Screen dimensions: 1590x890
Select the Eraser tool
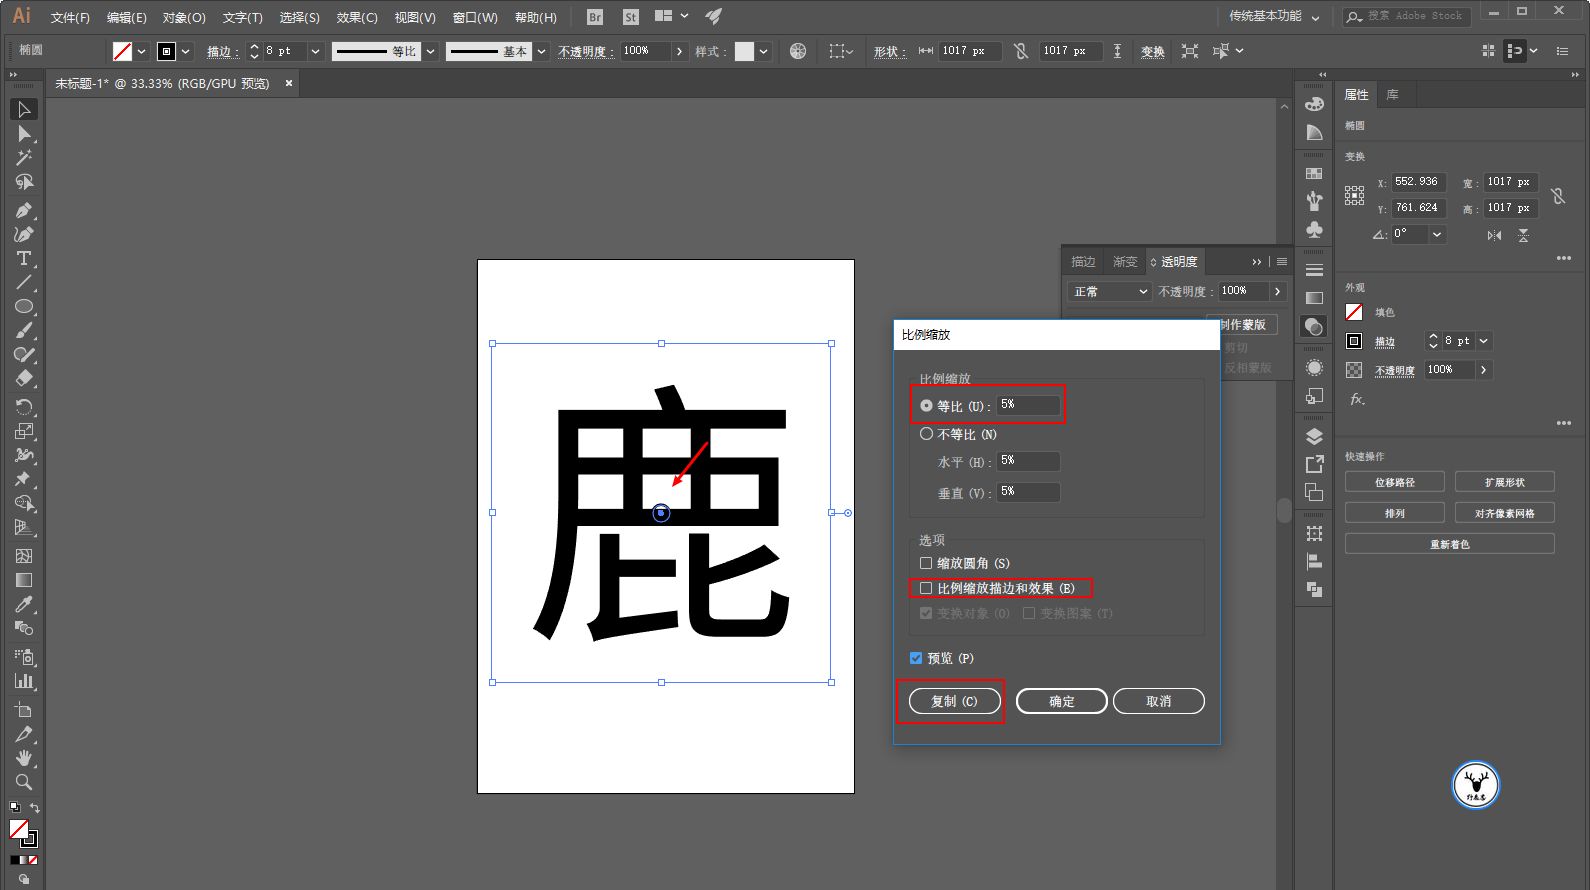pos(24,378)
